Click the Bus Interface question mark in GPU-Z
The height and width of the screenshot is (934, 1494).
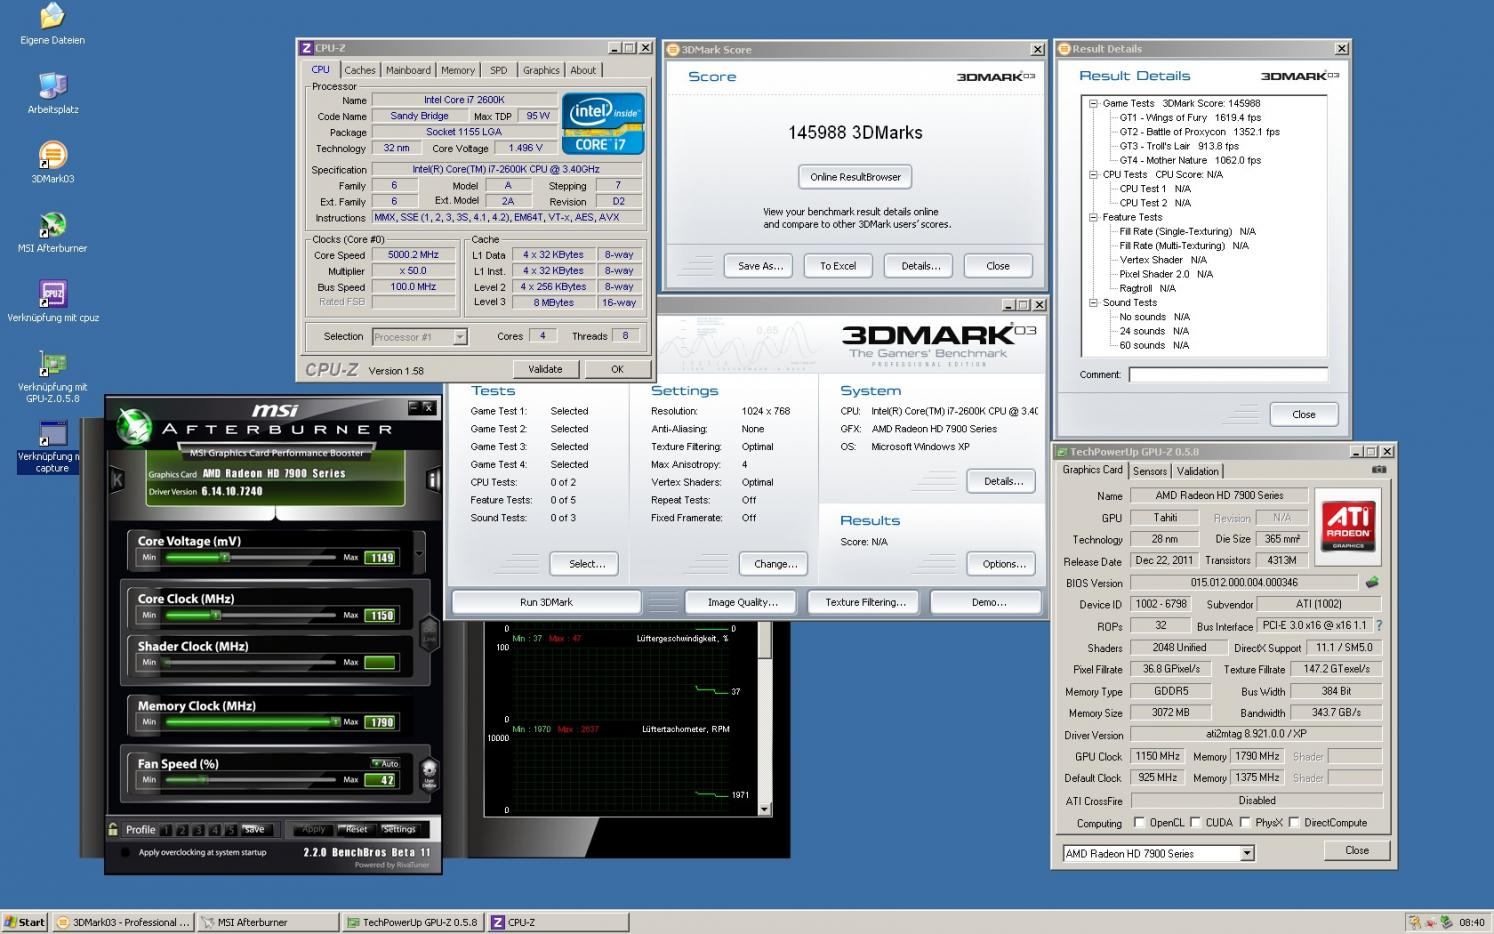coord(1378,625)
